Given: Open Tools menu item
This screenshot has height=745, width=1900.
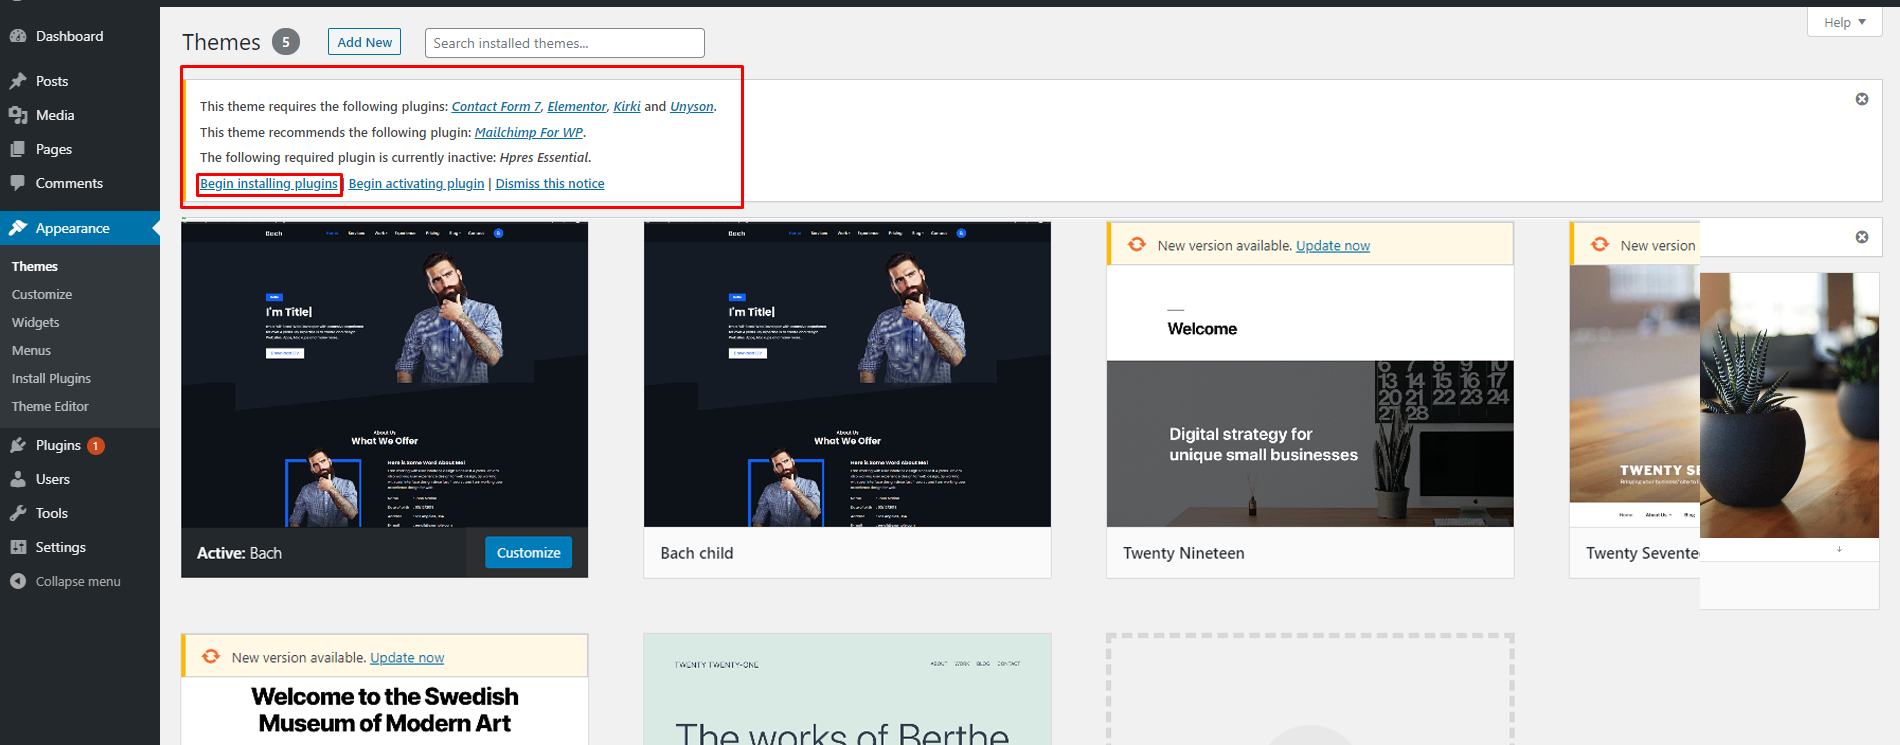Looking at the screenshot, I should point(80,513).
